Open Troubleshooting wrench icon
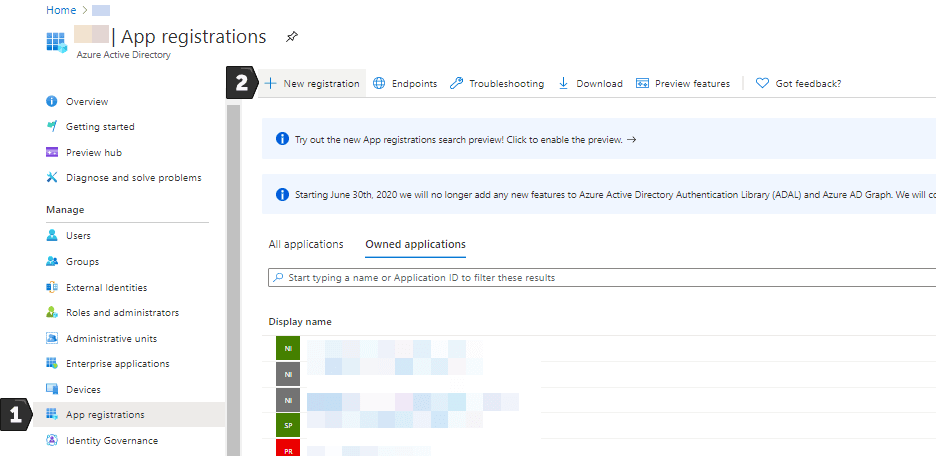 [456, 84]
